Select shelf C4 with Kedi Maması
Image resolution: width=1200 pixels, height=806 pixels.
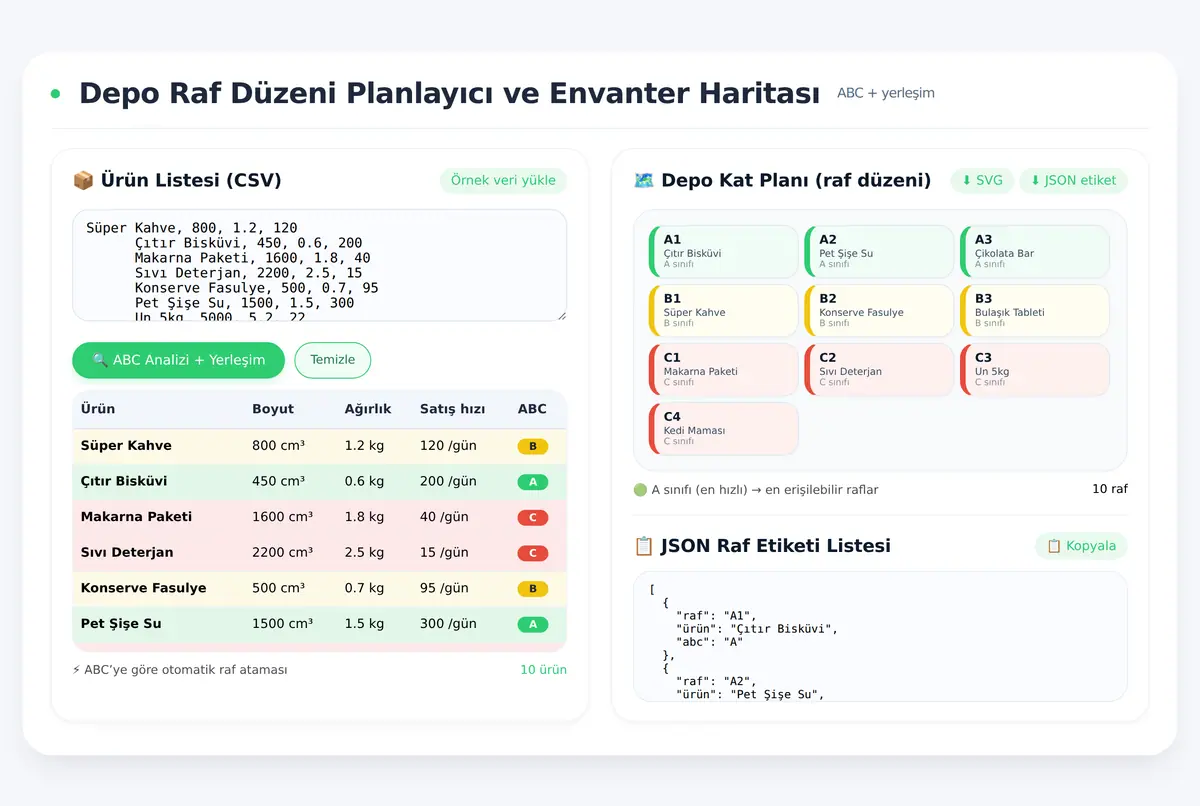click(724, 429)
